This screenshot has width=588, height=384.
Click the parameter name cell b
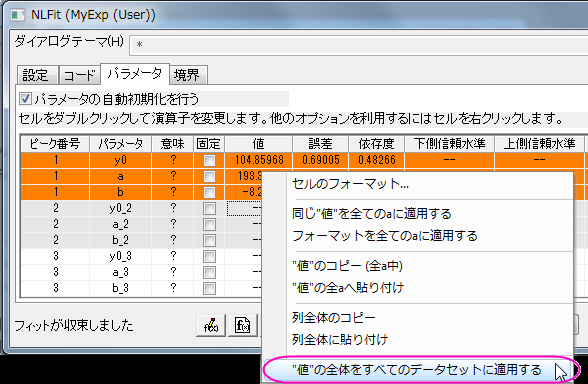[120, 192]
